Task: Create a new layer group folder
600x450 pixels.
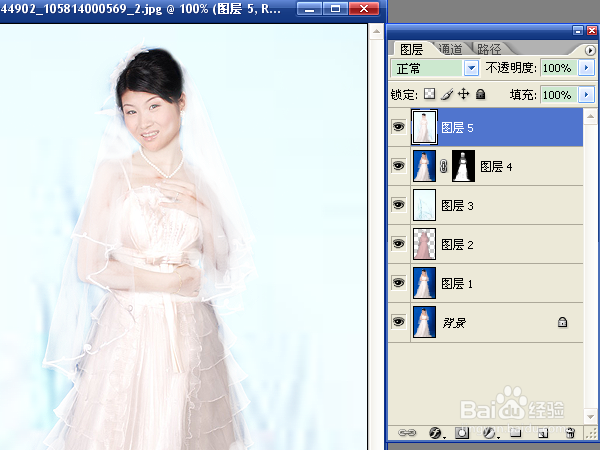Action: (515, 433)
